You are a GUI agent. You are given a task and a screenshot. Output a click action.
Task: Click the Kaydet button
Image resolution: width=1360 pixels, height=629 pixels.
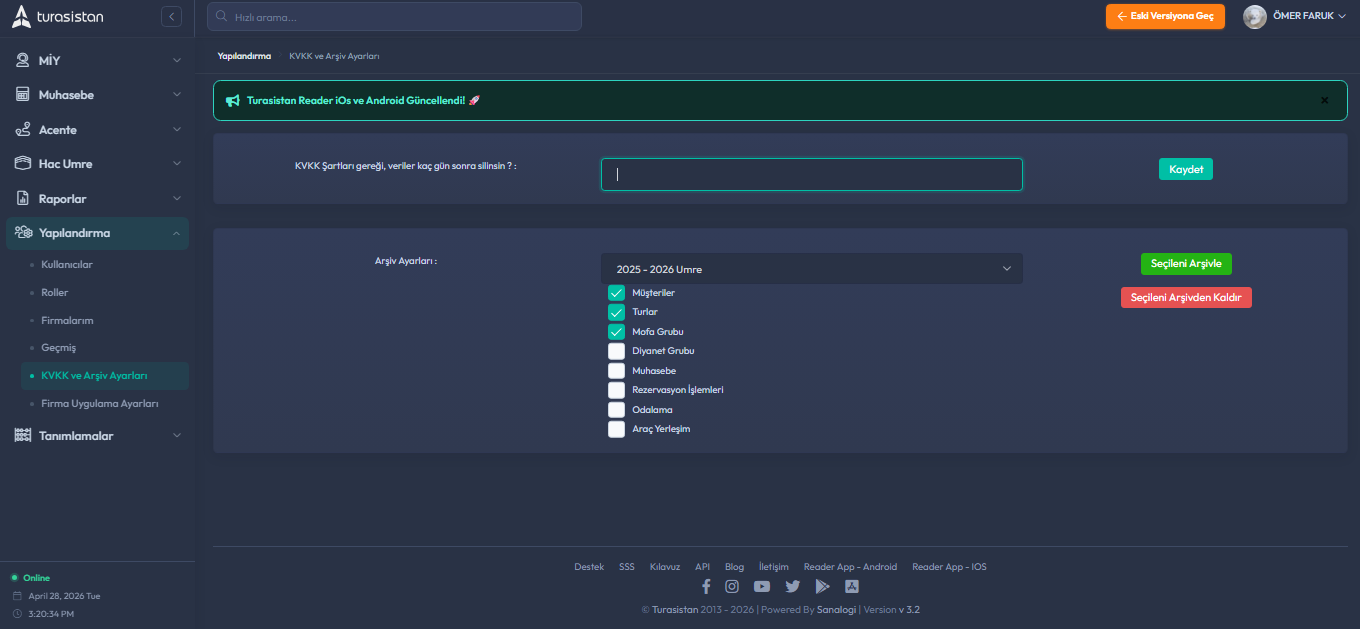point(1185,169)
